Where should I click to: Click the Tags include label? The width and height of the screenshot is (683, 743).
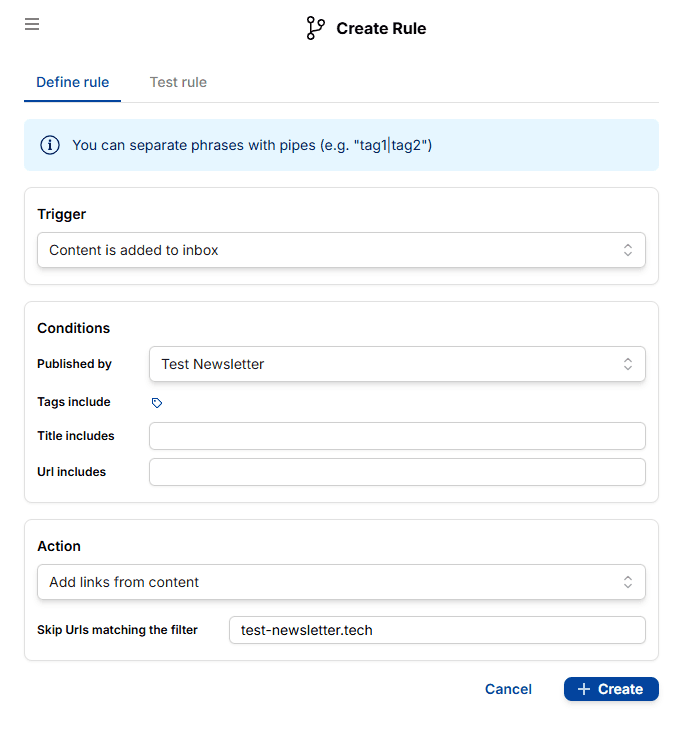coord(74,402)
